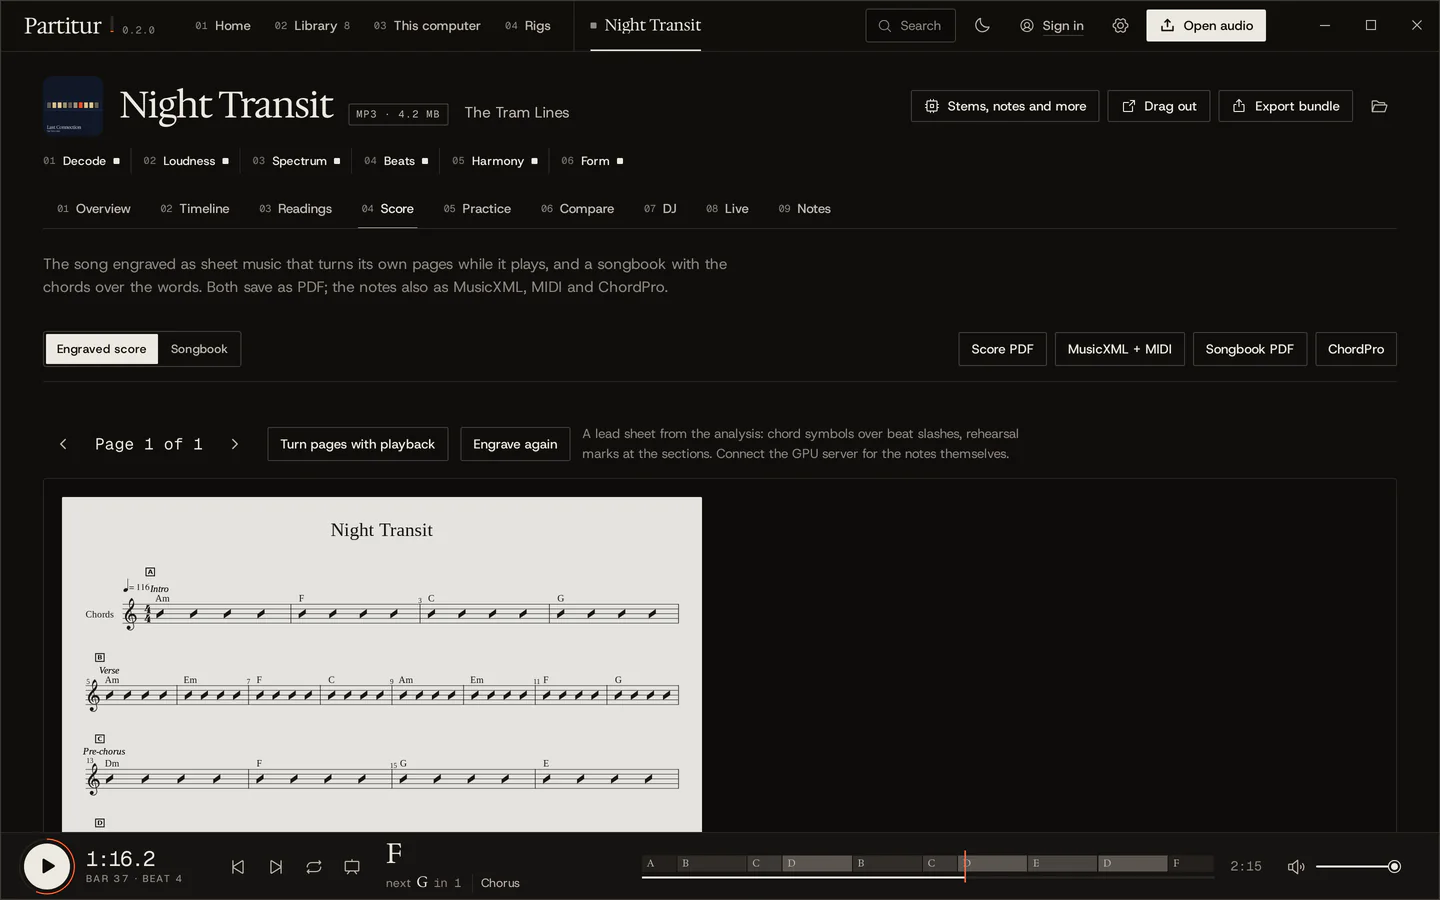Open Stems, notes and more
1440x900 pixels.
click(1005, 106)
